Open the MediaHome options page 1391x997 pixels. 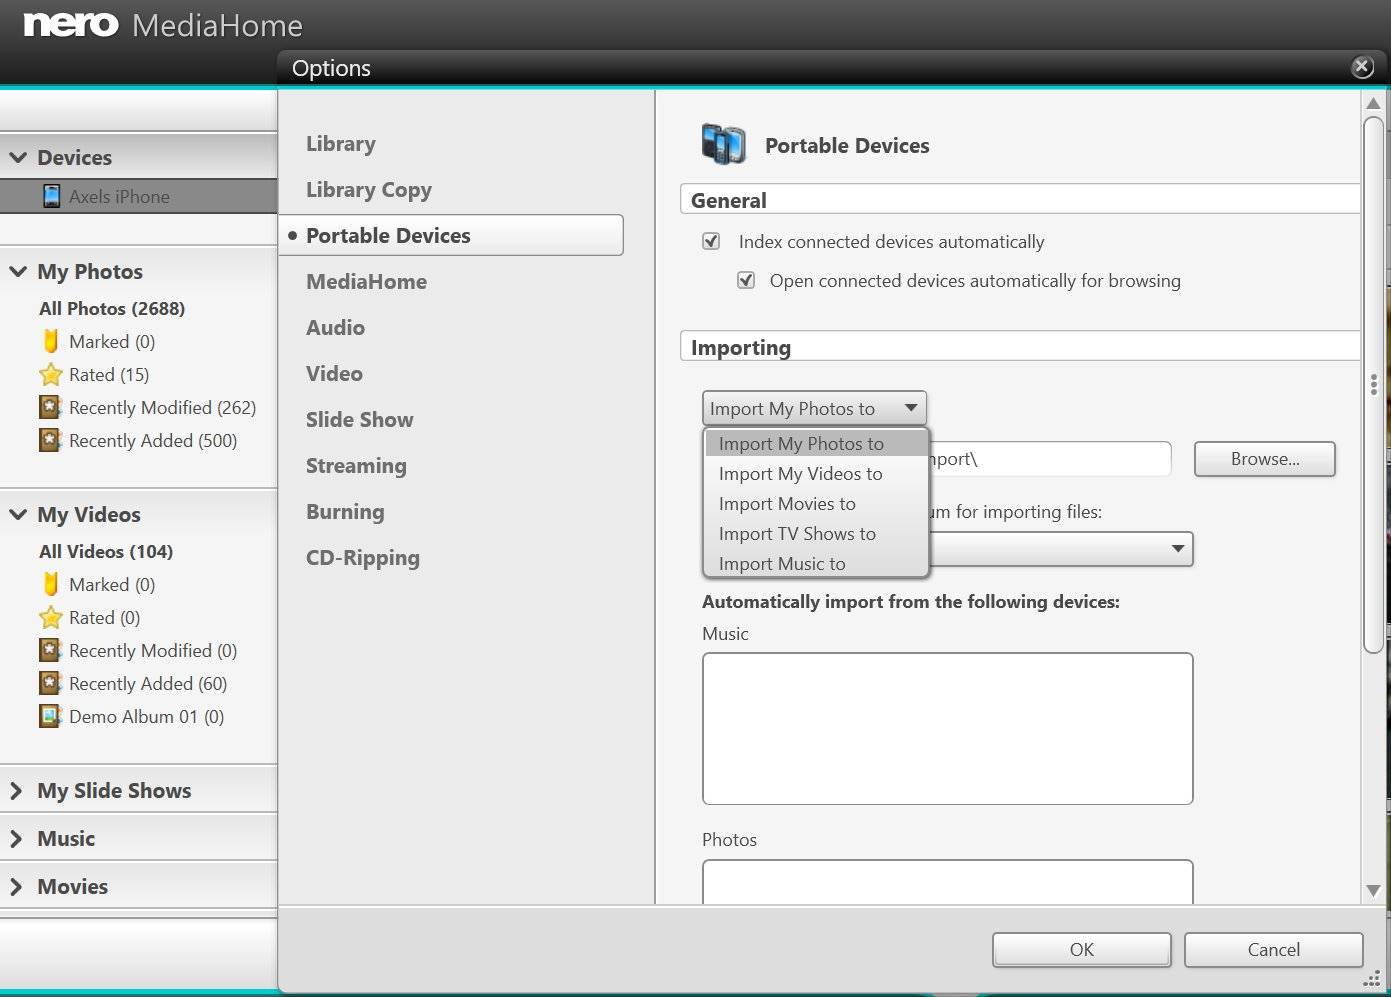tap(366, 281)
